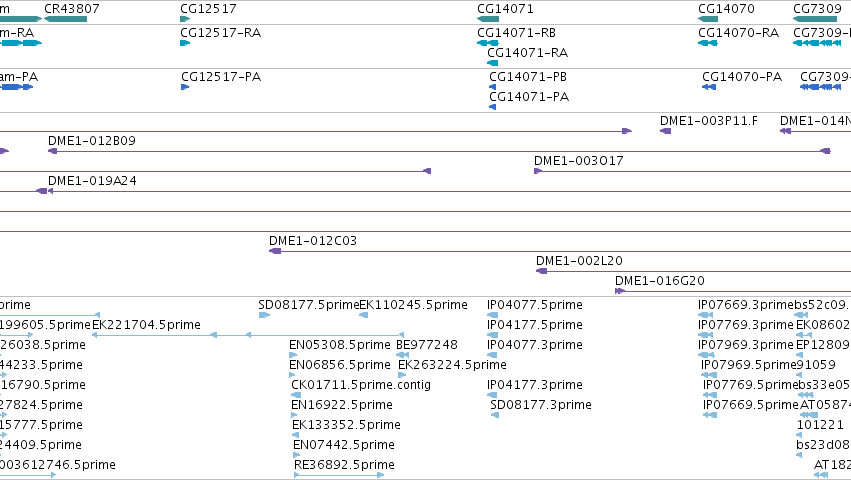This screenshot has width=851, height=480.
Task: Click the CR43807 gene label
Action: pyautogui.click(x=72, y=9)
